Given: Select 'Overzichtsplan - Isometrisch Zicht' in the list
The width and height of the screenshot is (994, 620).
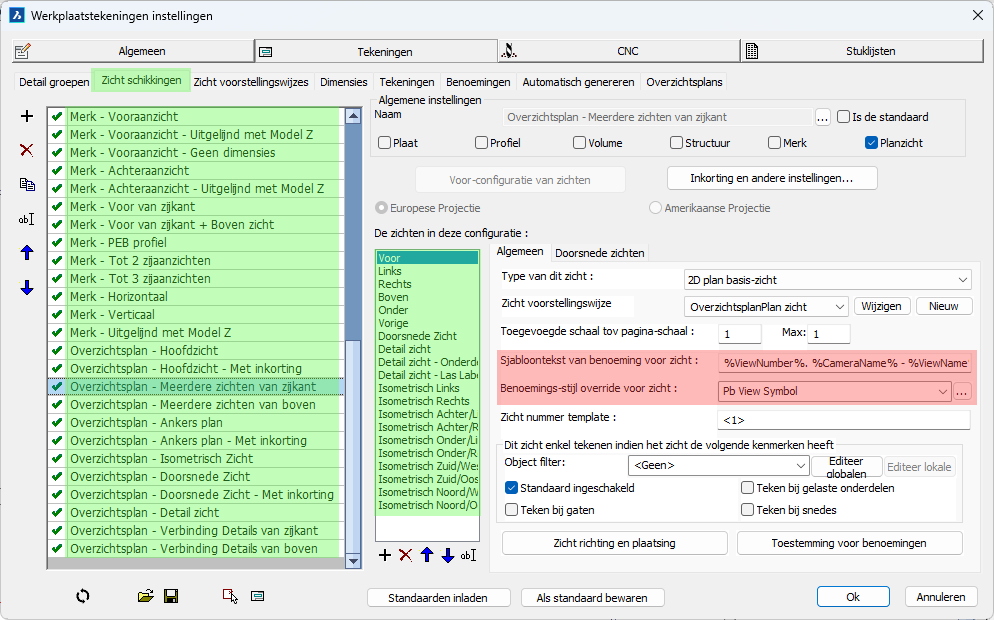Looking at the screenshot, I should [x=161, y=459].
